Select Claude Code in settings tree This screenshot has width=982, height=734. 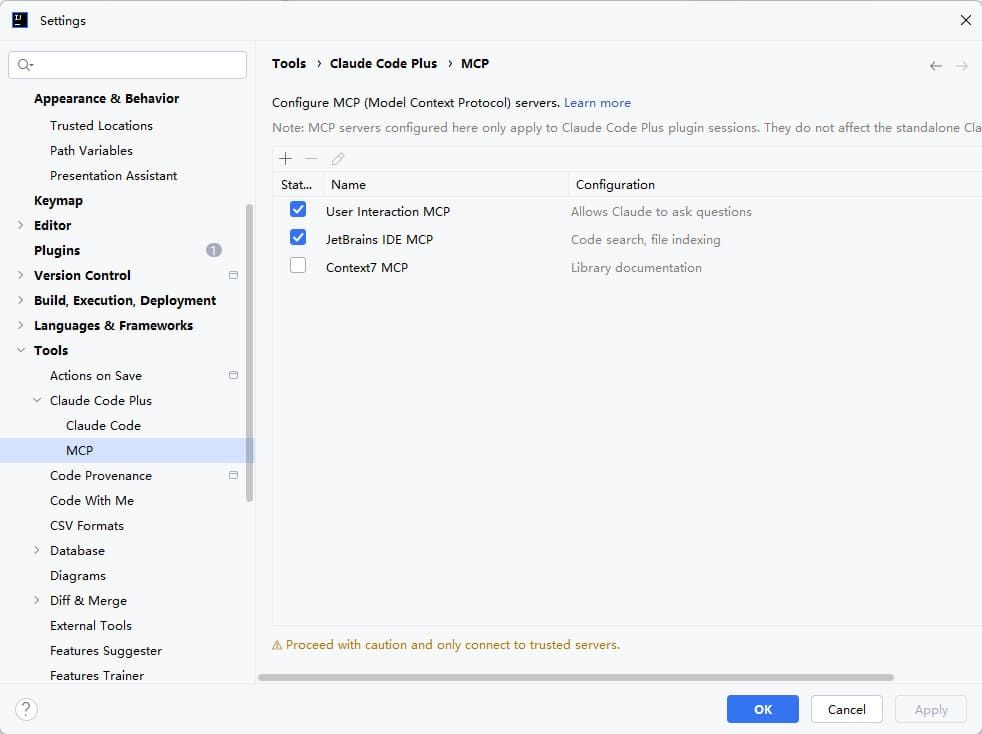point(103,425)
